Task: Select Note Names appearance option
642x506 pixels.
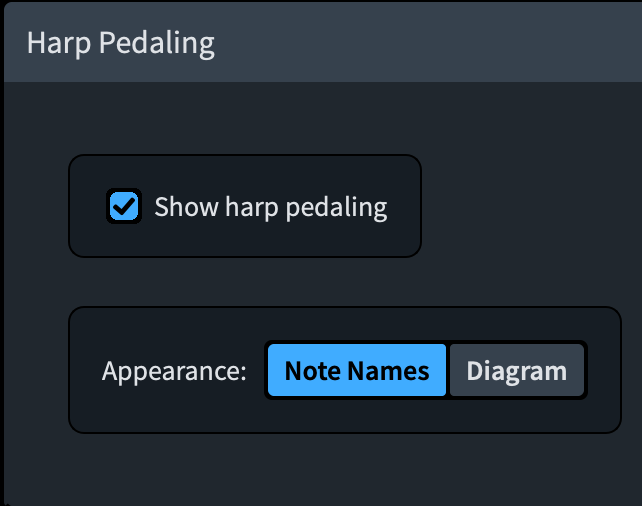Action: [x=357, y=371]
